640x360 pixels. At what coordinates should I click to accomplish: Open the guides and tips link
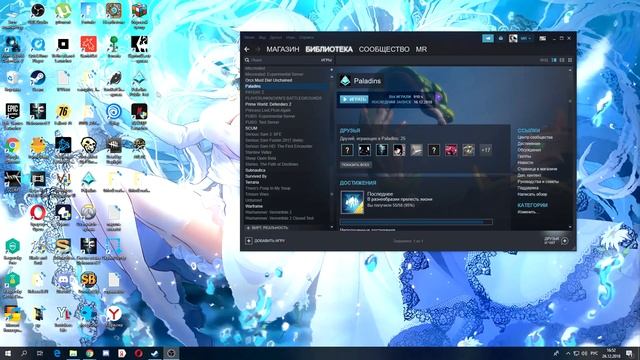(x=538, y=182)
